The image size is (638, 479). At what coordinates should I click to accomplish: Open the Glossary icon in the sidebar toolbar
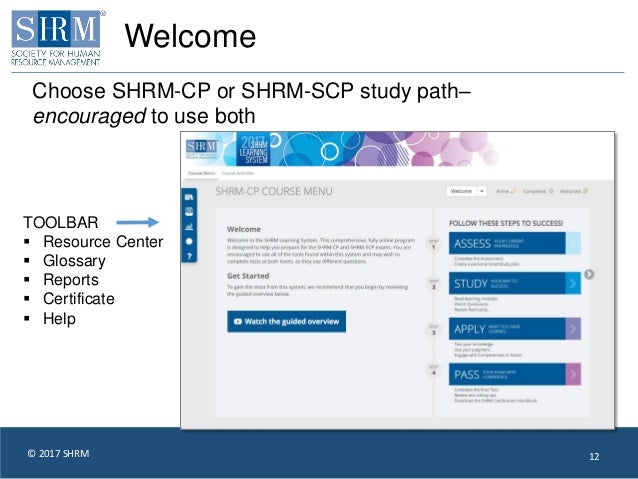tap(189, 212)
